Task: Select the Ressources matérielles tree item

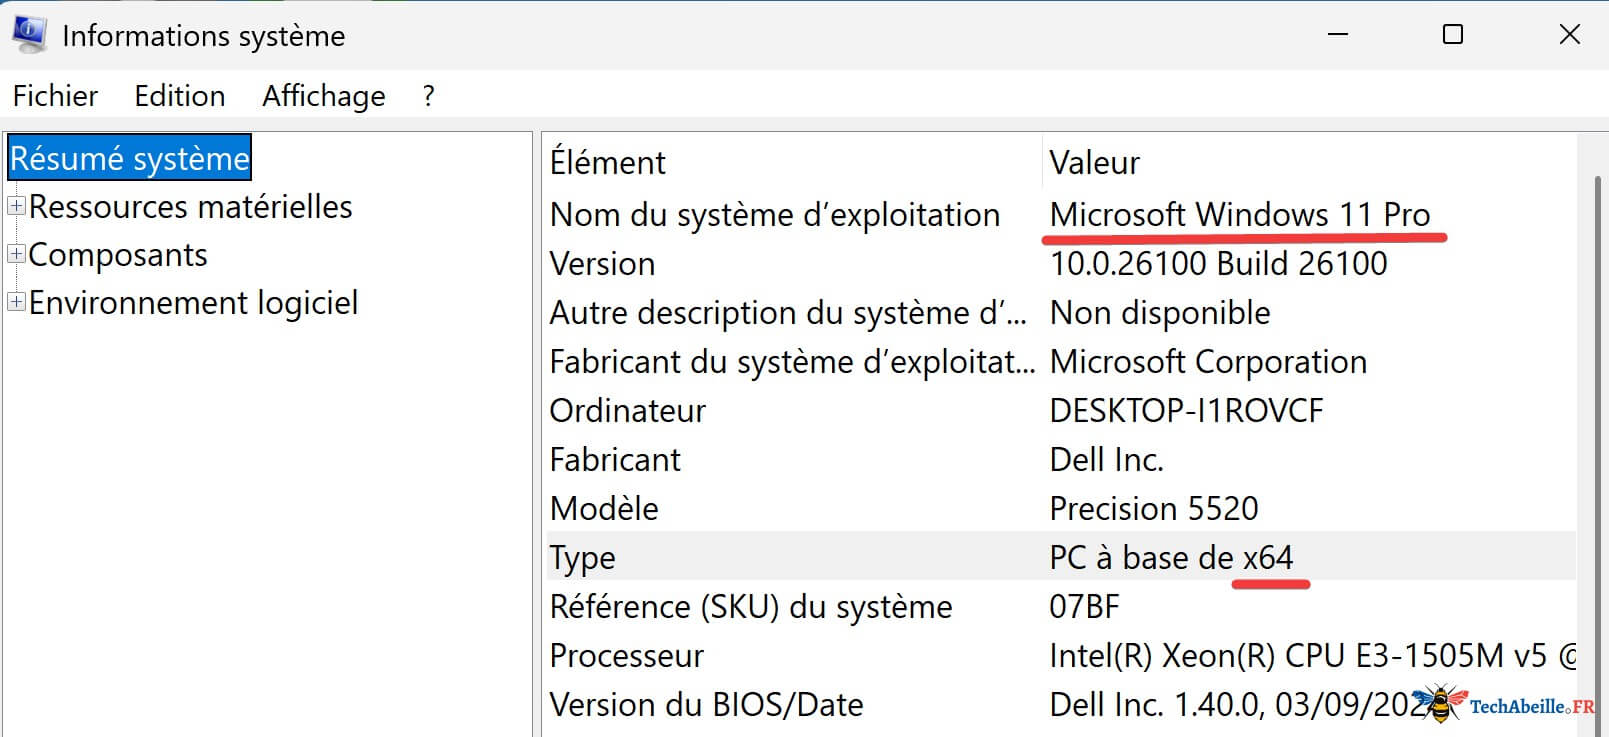Action: click(x=190, y=206)
